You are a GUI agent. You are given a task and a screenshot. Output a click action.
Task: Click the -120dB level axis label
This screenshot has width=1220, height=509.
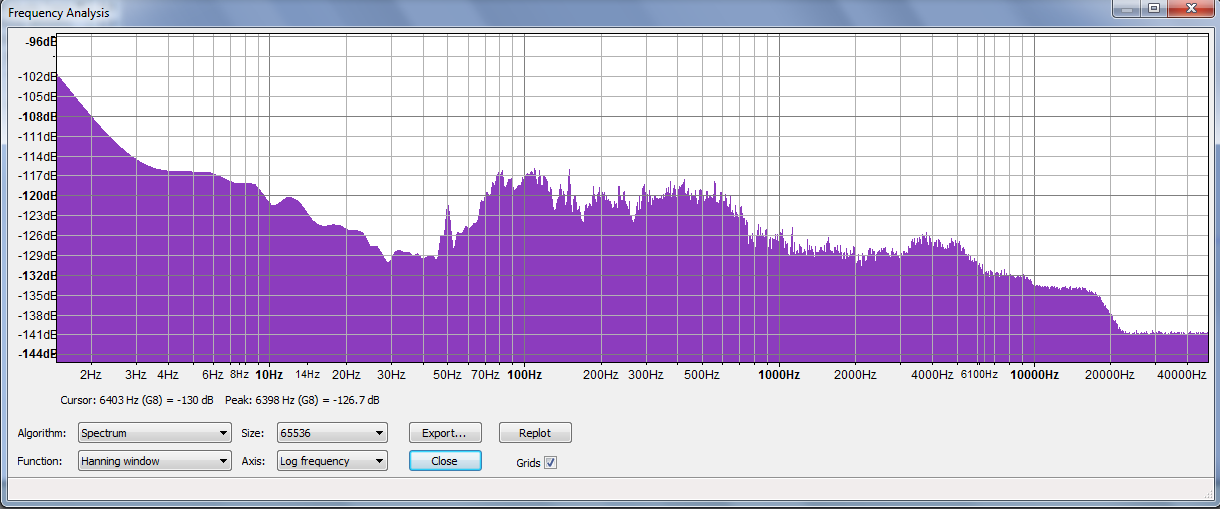point(38,195)
